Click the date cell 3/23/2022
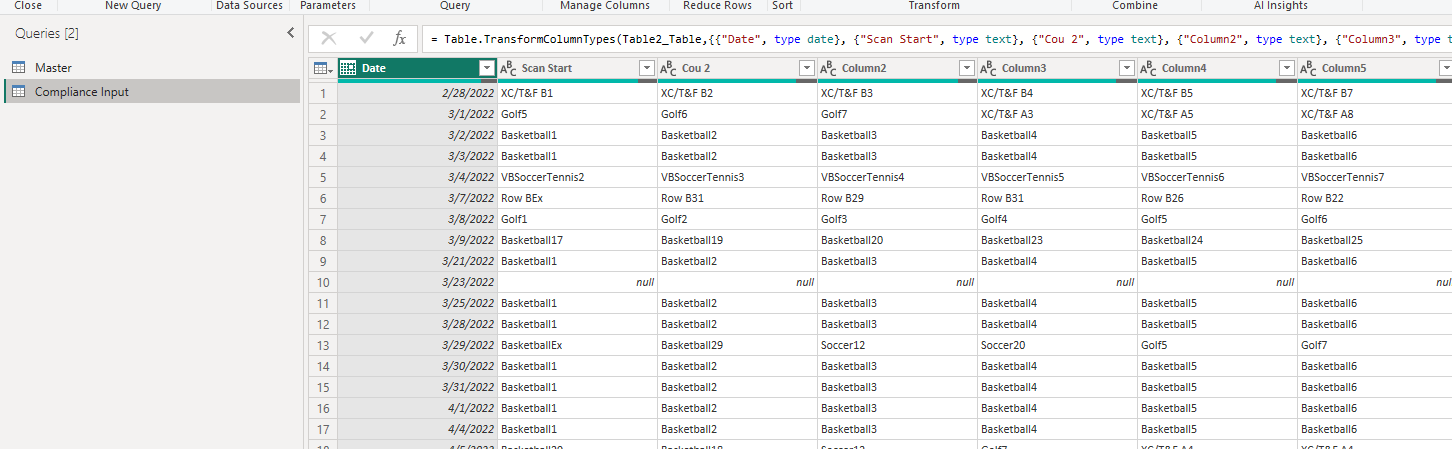1452x449 pixels. tap(417, 282)
